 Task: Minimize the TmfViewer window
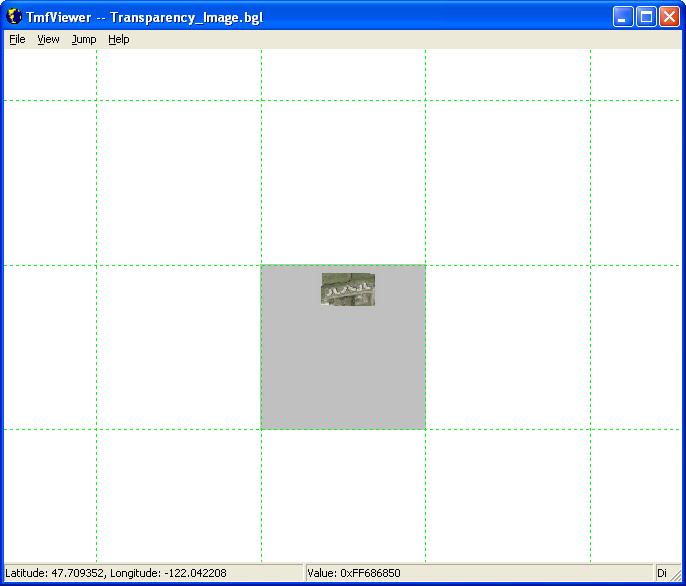(623, 17)
